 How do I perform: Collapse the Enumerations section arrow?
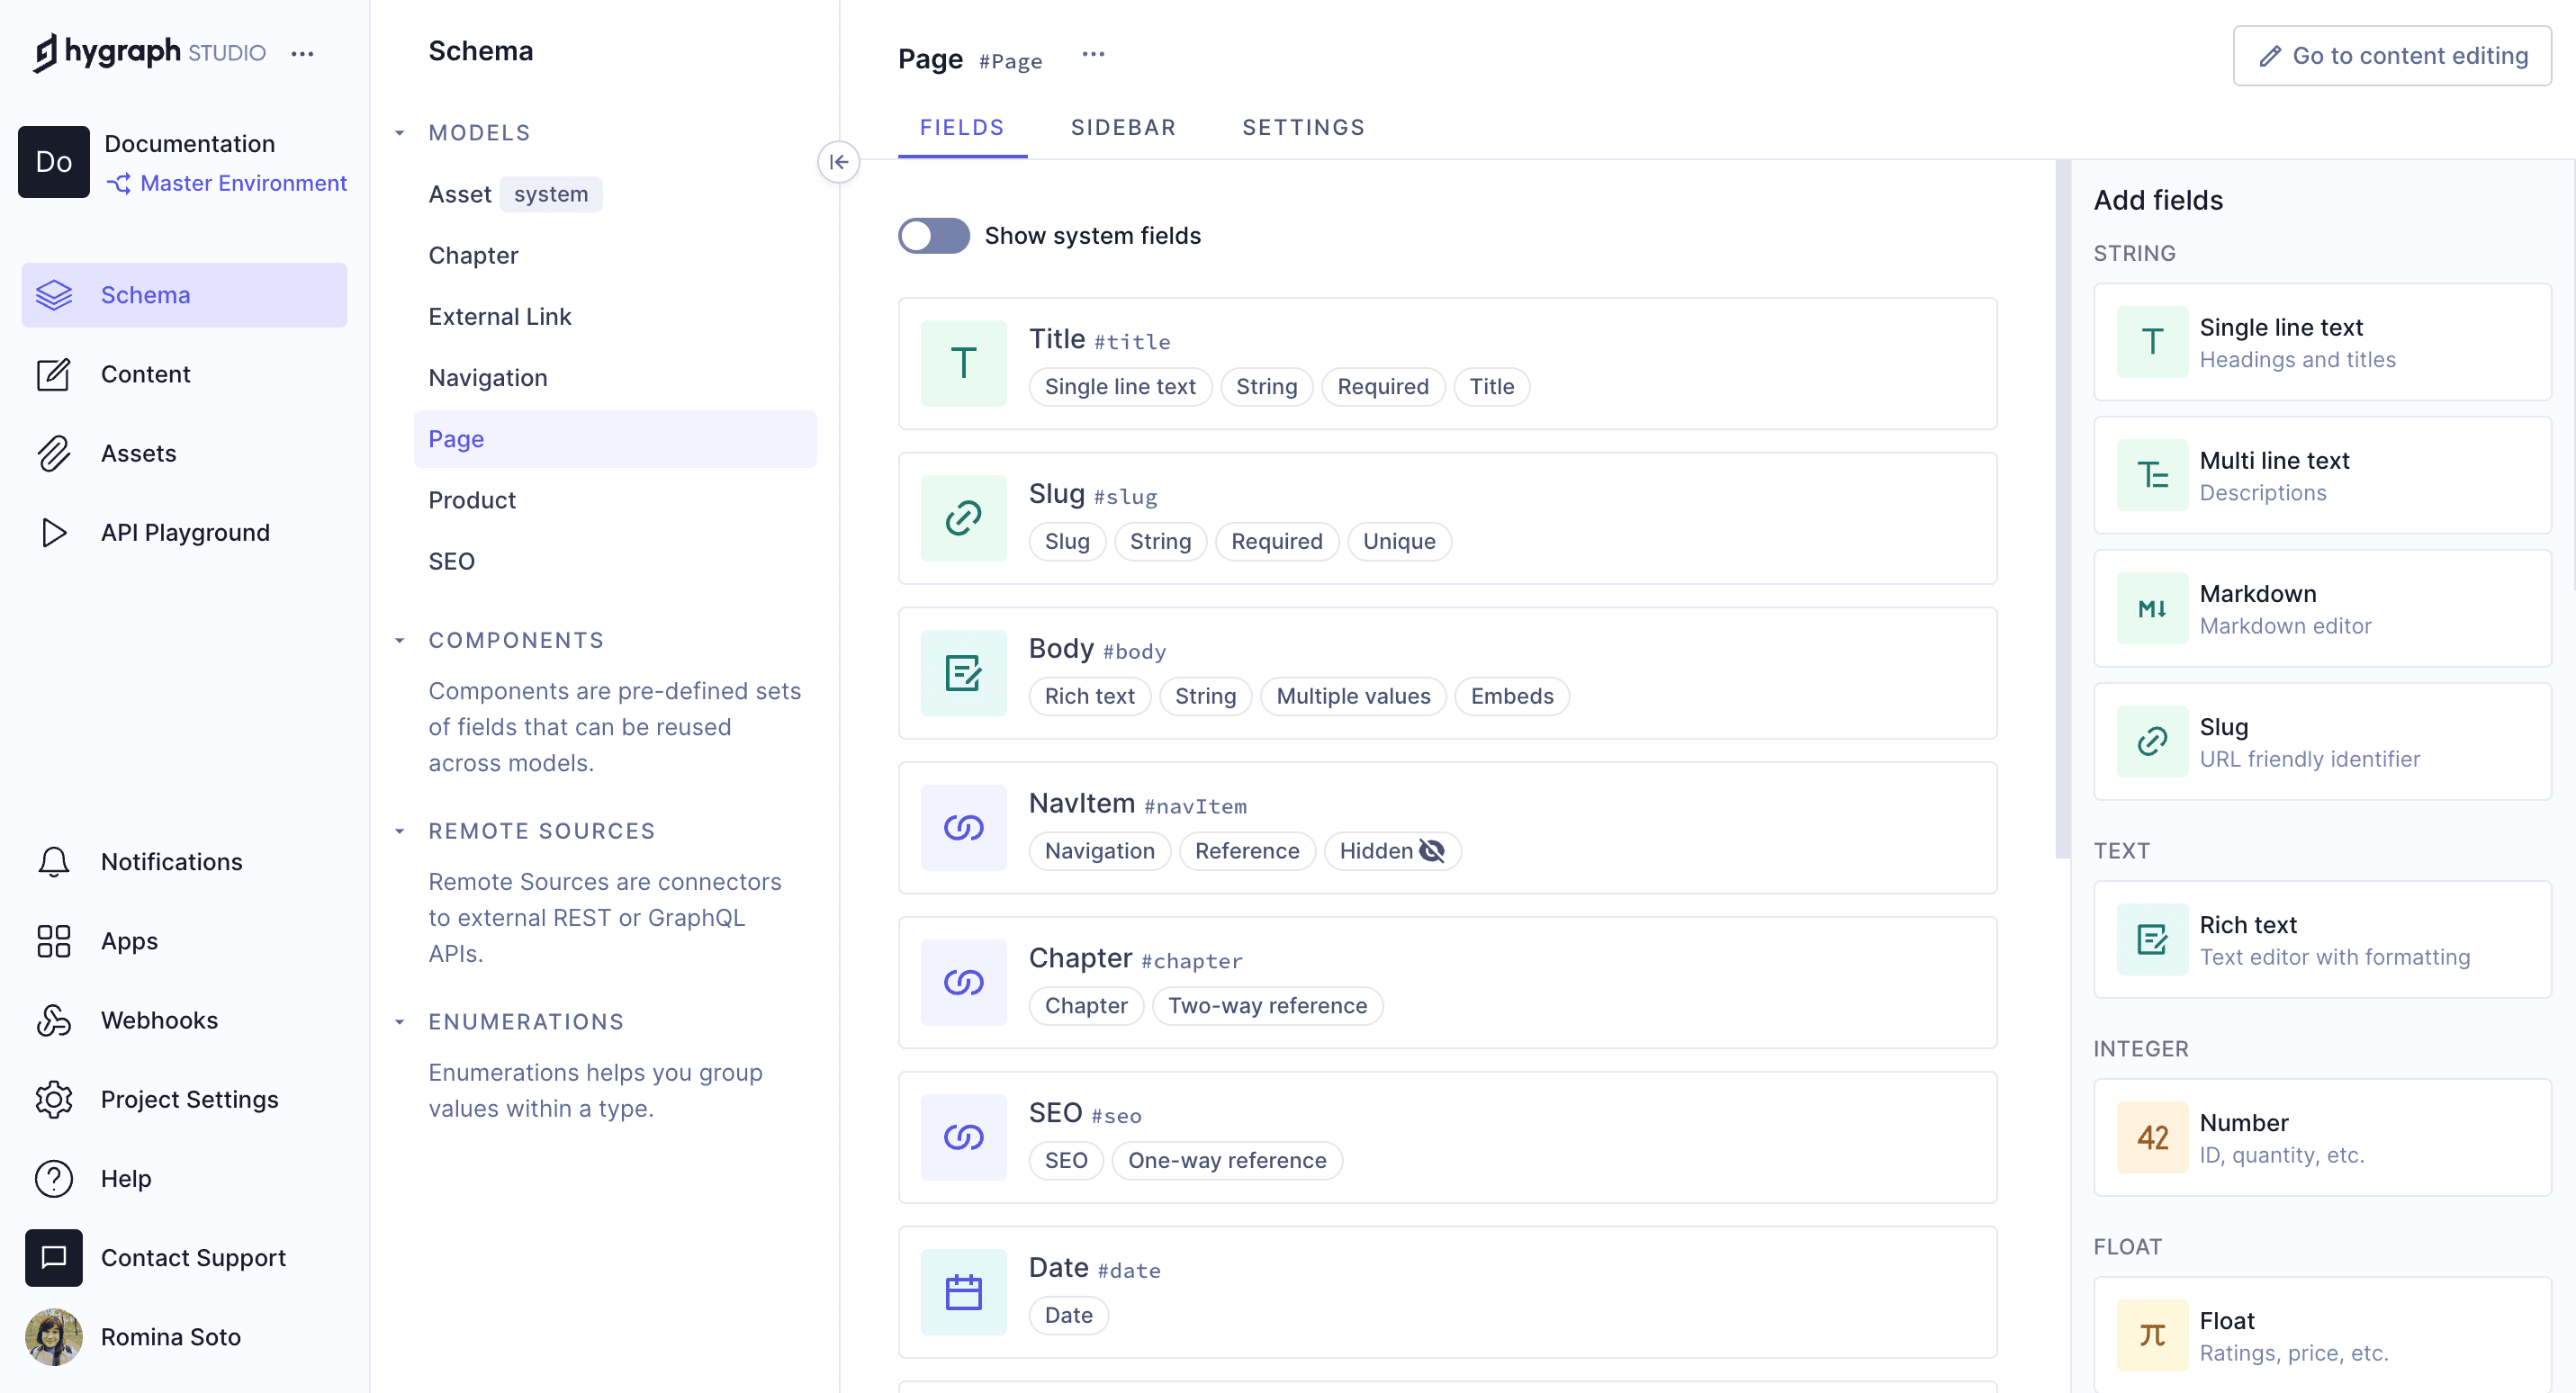[400, 1022]
